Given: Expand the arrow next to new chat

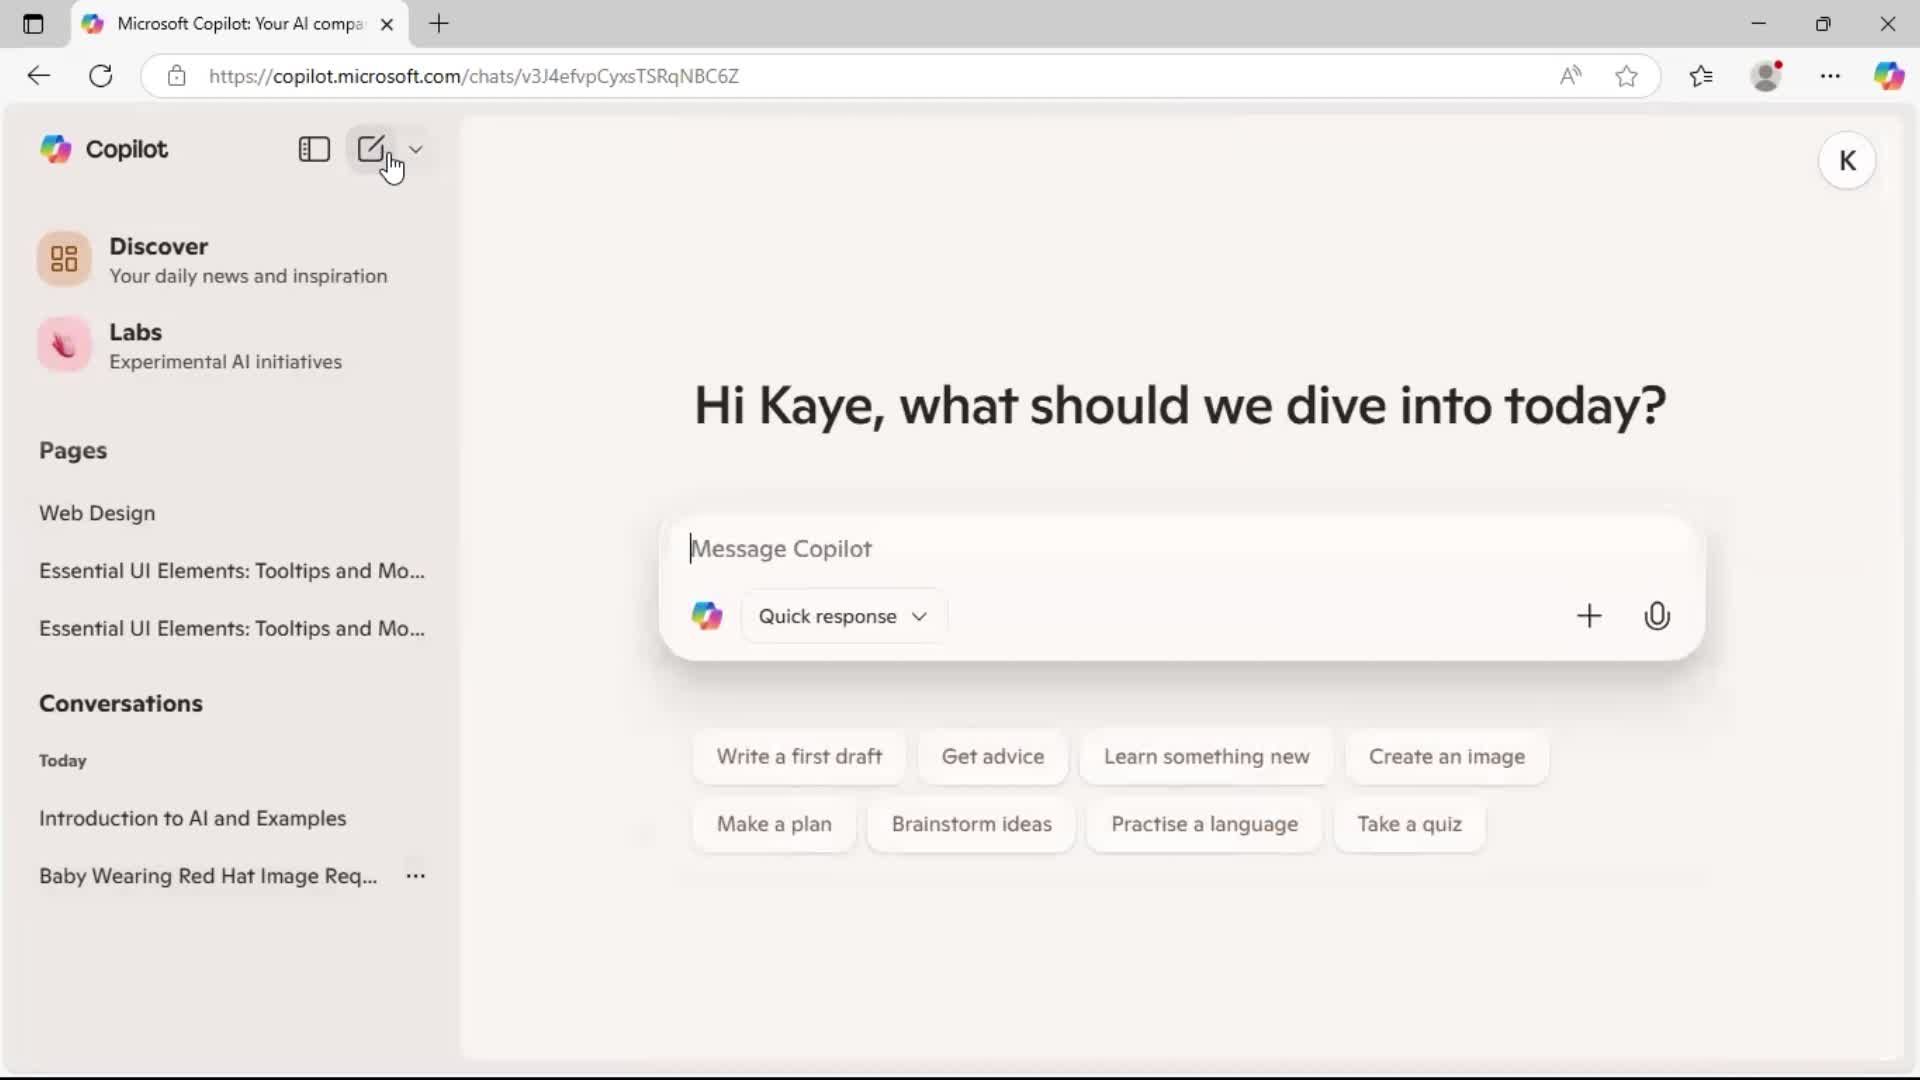Looking at the screenshot, I should tap(416, 149).
